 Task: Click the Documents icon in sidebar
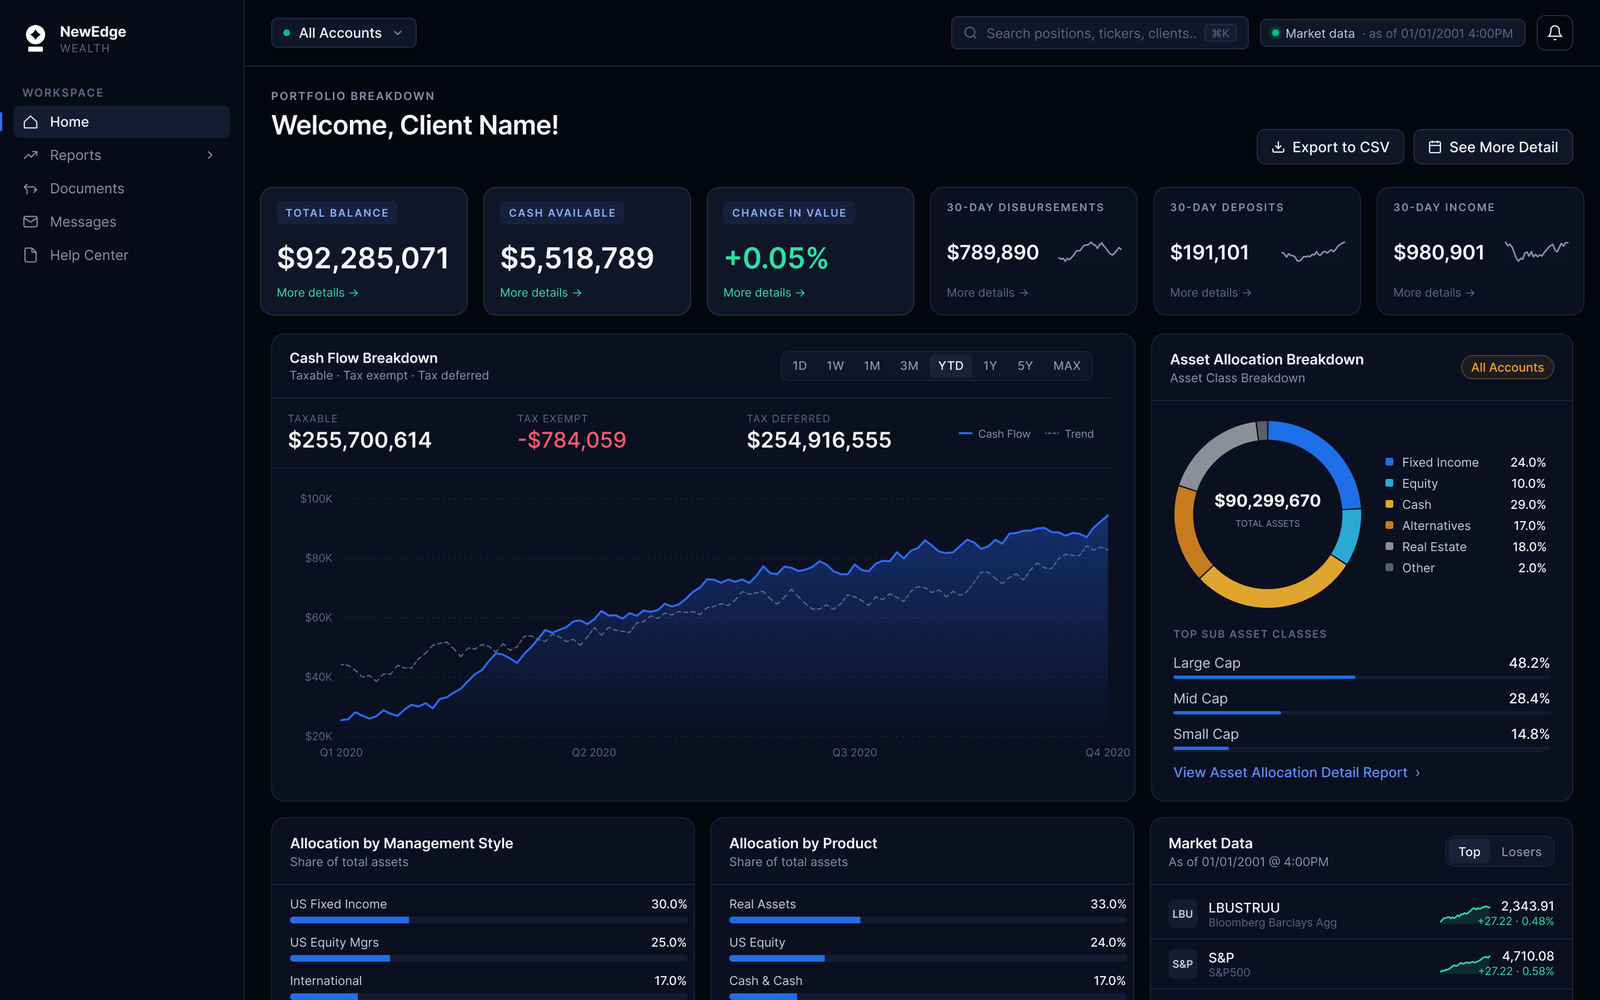[x=31, y=189]
